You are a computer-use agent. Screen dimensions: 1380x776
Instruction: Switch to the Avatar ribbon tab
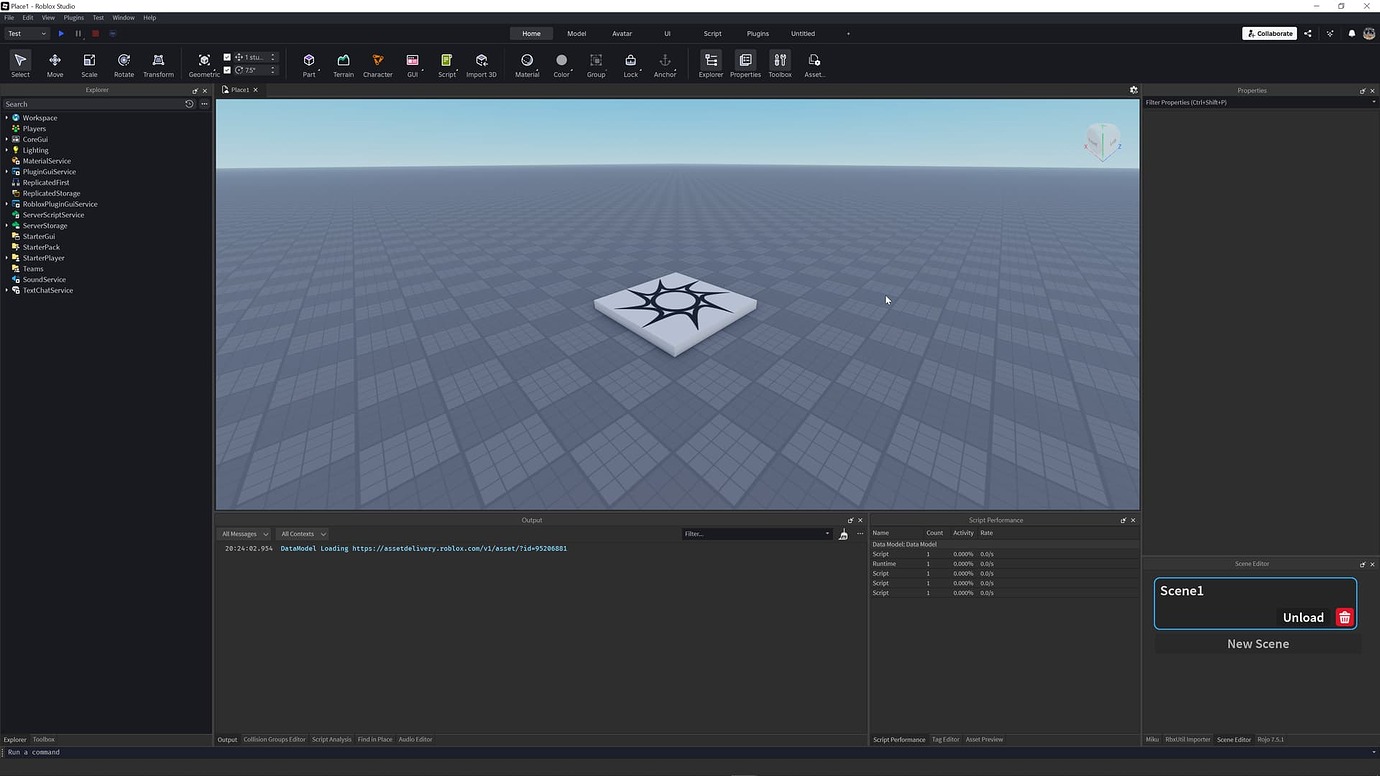tap(622, 33)
